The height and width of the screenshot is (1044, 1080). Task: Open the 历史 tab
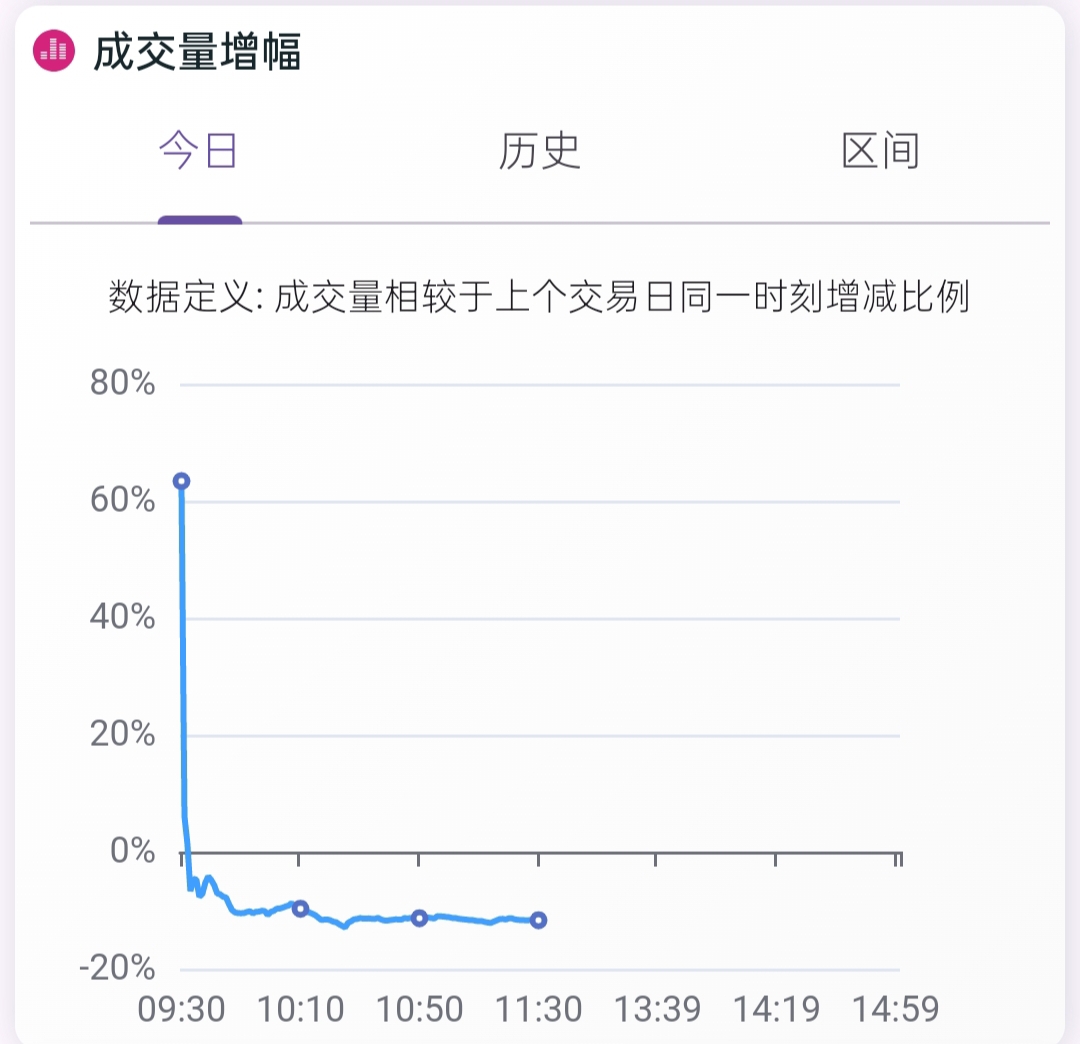click(x=539, y=150)
